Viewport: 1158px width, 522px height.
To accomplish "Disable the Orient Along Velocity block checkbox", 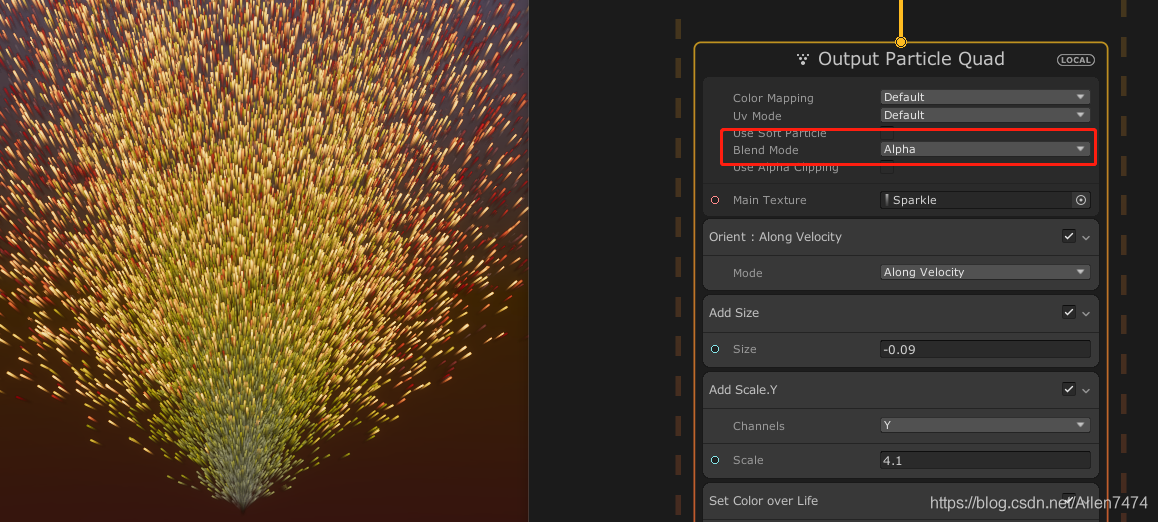I will coord(1069,237).
